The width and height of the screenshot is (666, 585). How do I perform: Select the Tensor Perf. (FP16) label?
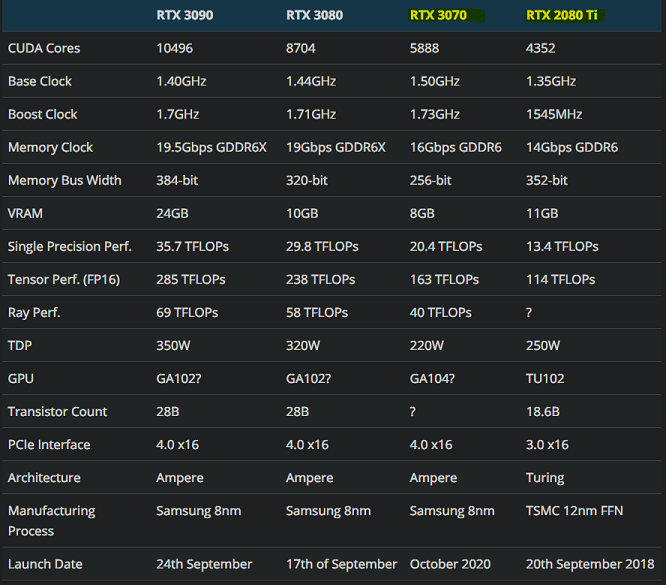pyautogui.click(x=64, y=280)
